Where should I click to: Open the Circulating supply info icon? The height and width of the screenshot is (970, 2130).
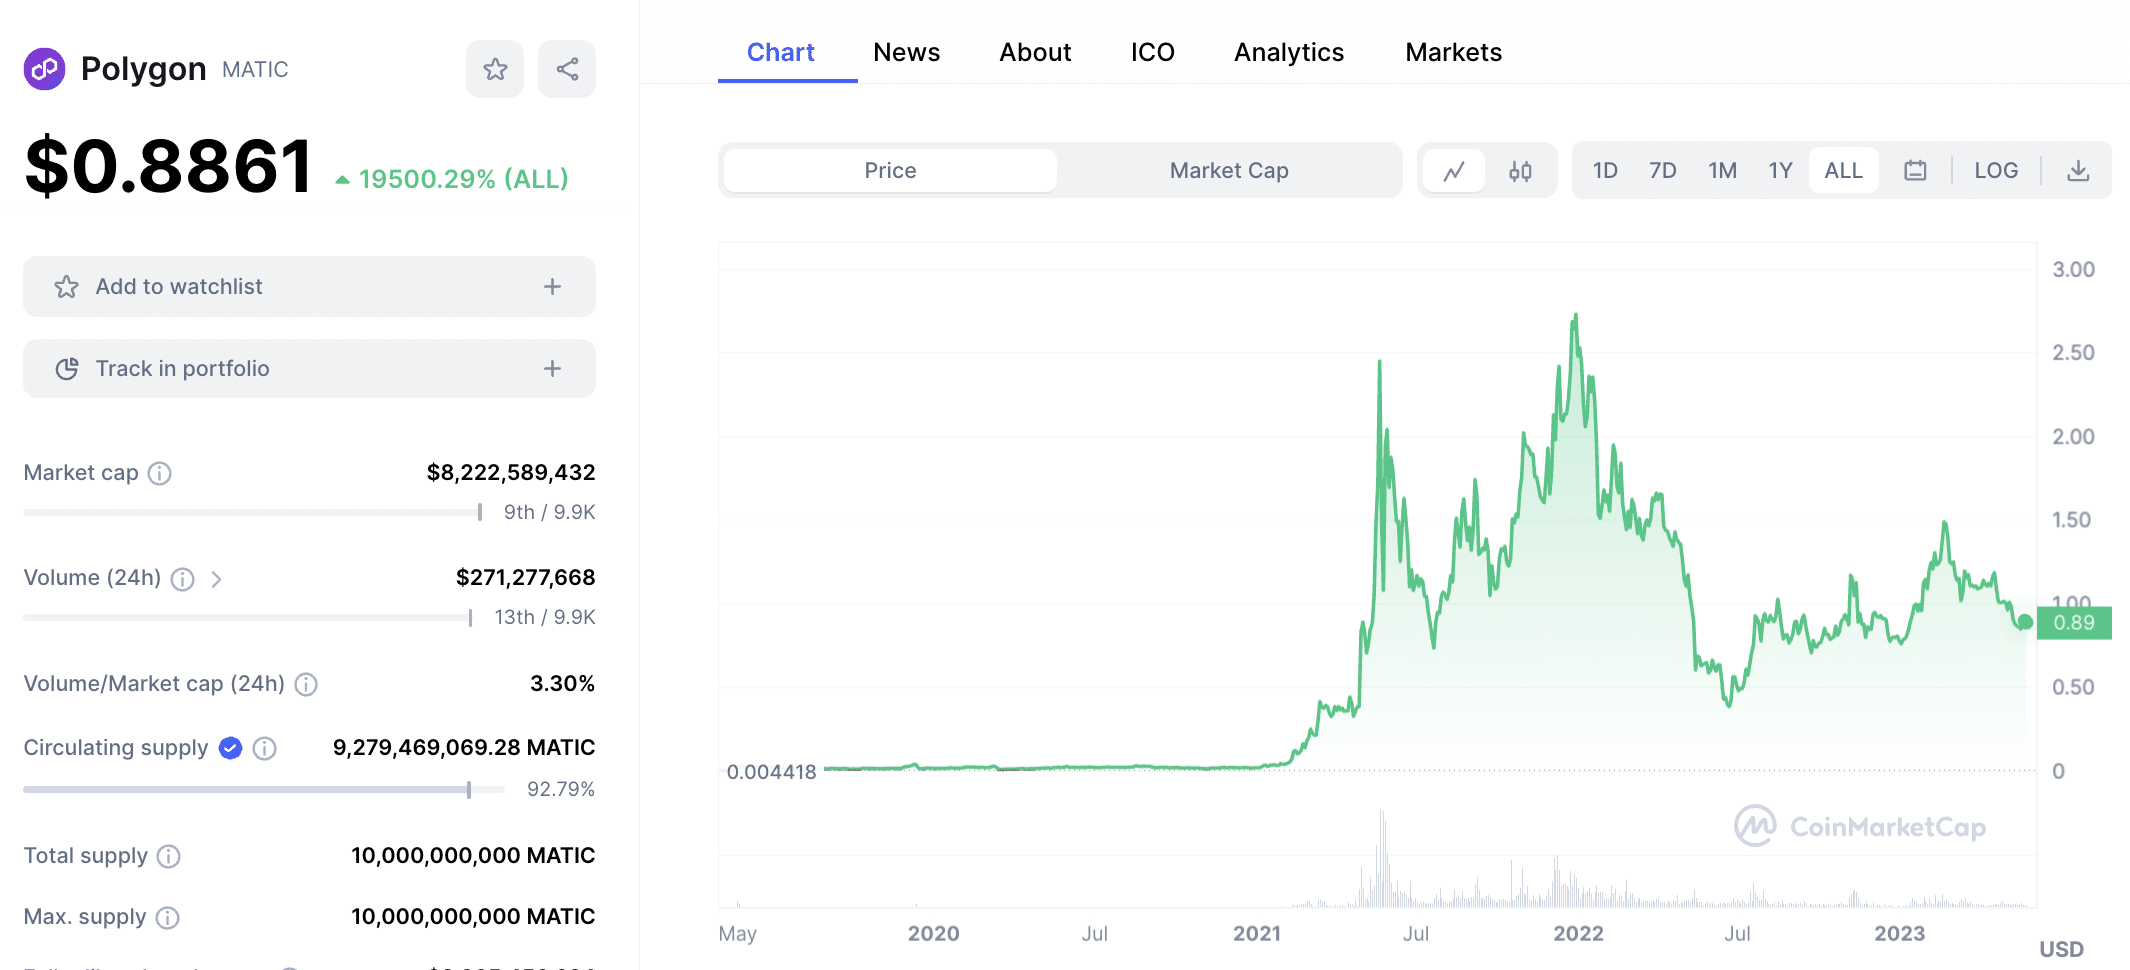[264, 748]
